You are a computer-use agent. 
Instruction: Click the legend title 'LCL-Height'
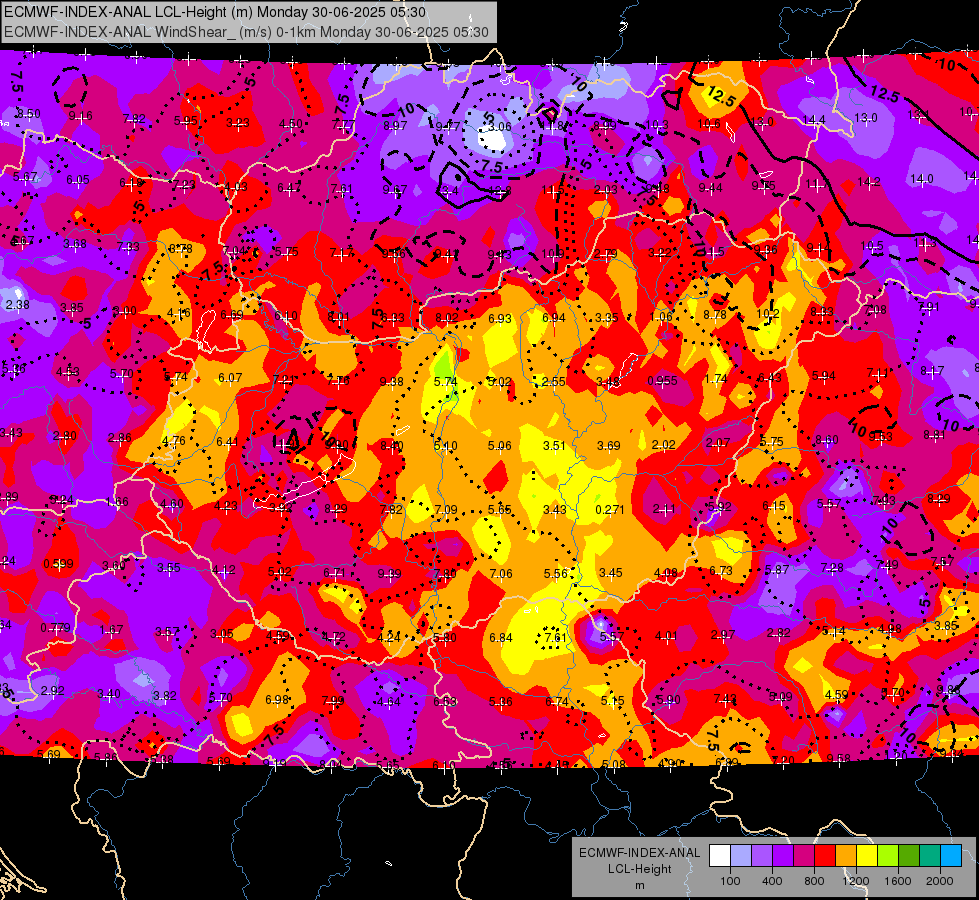(x=640, y=869)
